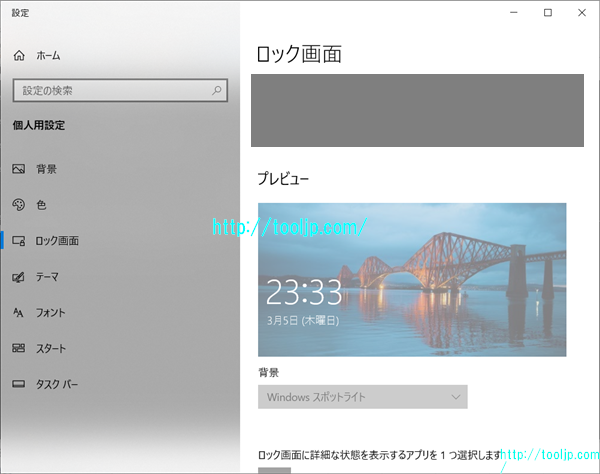Open the 背景 settings page
600x474 pixels.
pyautogui.click(x=46, y=169)
